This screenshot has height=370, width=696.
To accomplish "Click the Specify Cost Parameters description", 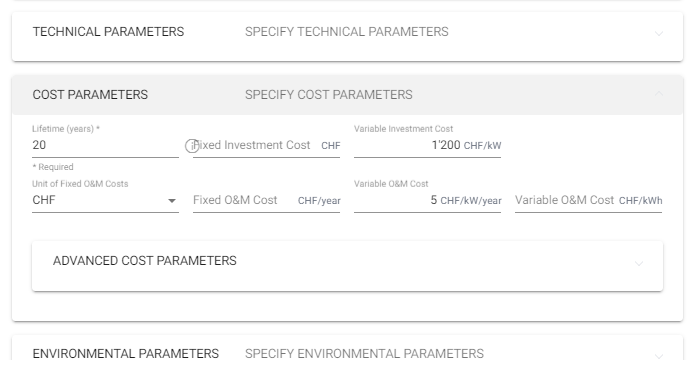I will click(x=328, y=95).
